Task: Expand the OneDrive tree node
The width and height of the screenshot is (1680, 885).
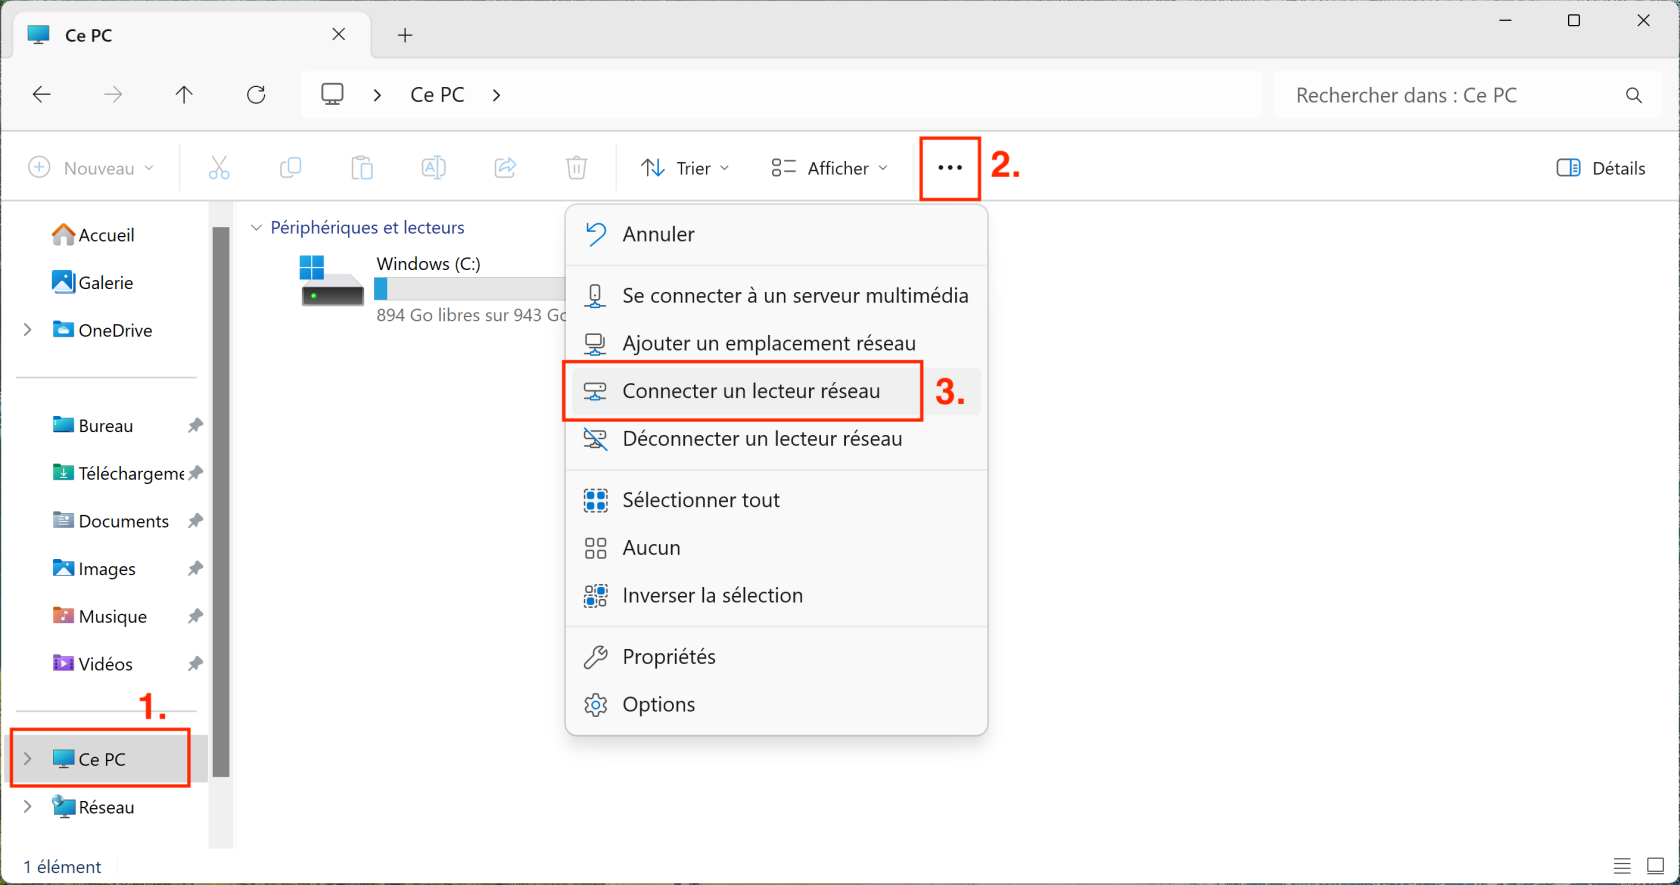Action: (28, 330)
